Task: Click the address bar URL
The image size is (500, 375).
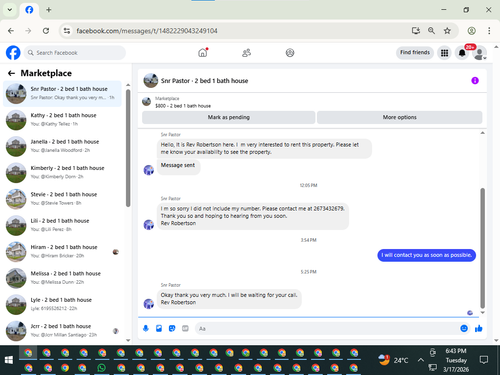Action: pyautogui.click(x=147, y=31)
